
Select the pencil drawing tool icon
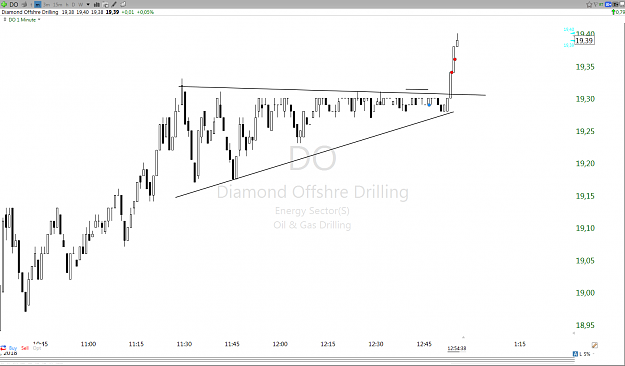(114, 4)
